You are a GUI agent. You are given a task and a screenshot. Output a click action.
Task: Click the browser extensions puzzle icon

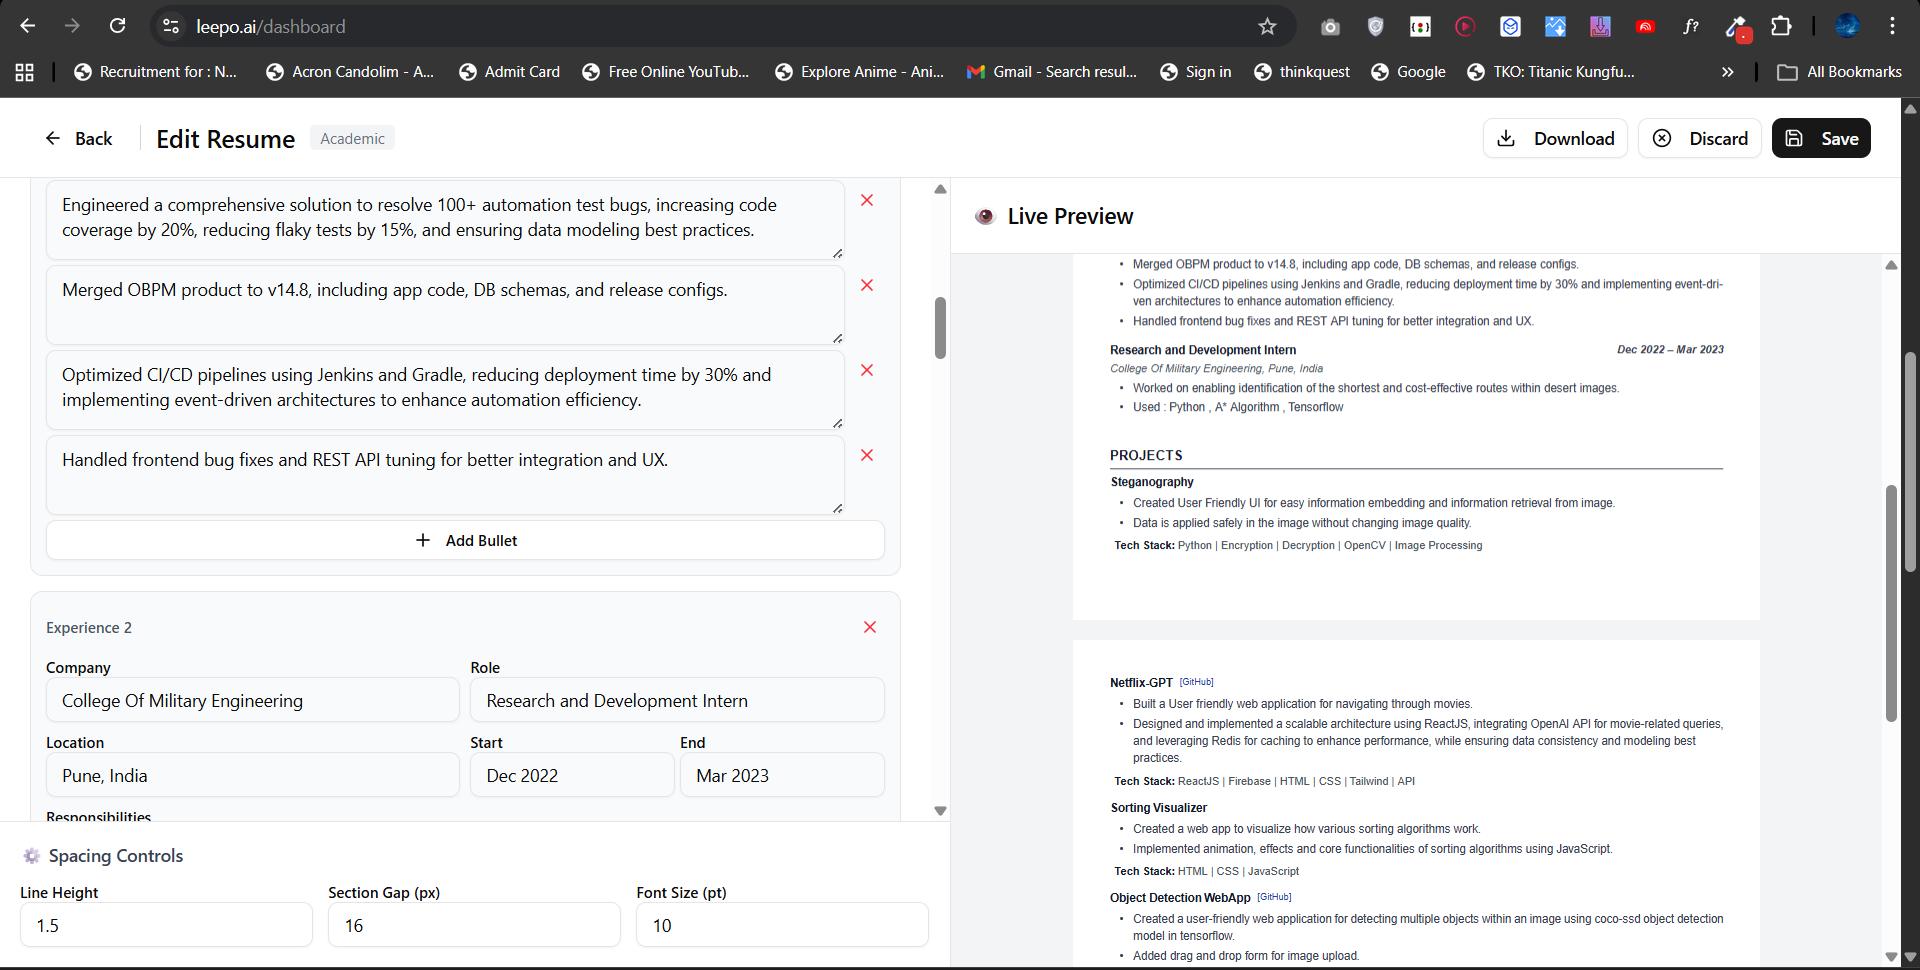coord(1782,26)
